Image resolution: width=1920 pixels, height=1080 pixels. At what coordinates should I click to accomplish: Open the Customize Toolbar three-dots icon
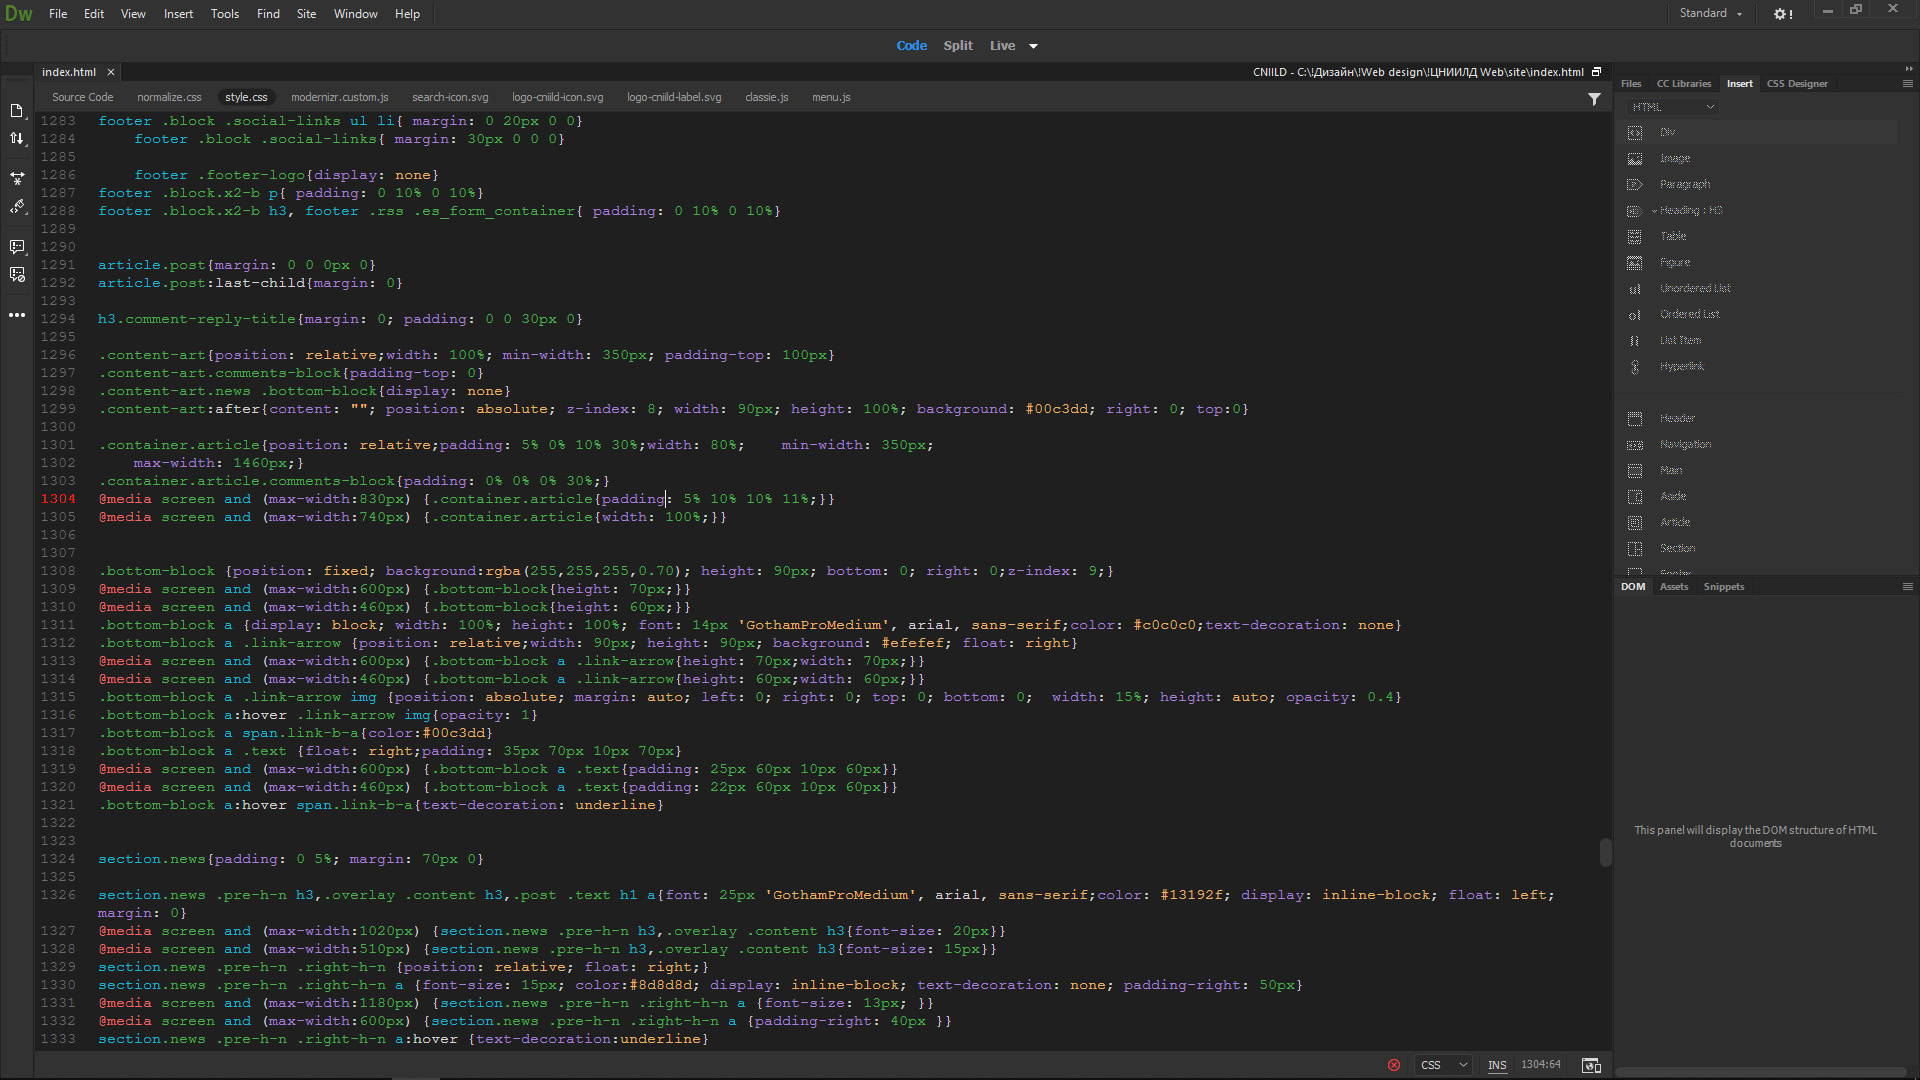coord(17,315)
